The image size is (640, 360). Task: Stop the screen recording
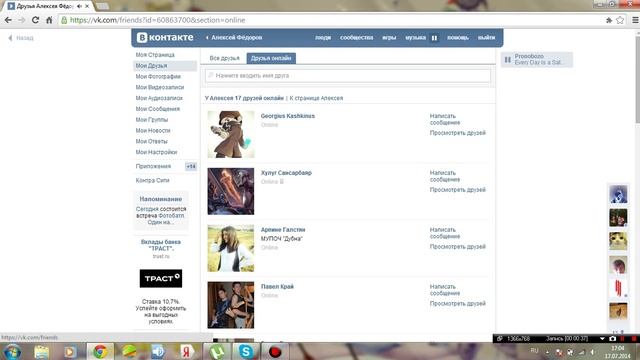coord(633,339)
